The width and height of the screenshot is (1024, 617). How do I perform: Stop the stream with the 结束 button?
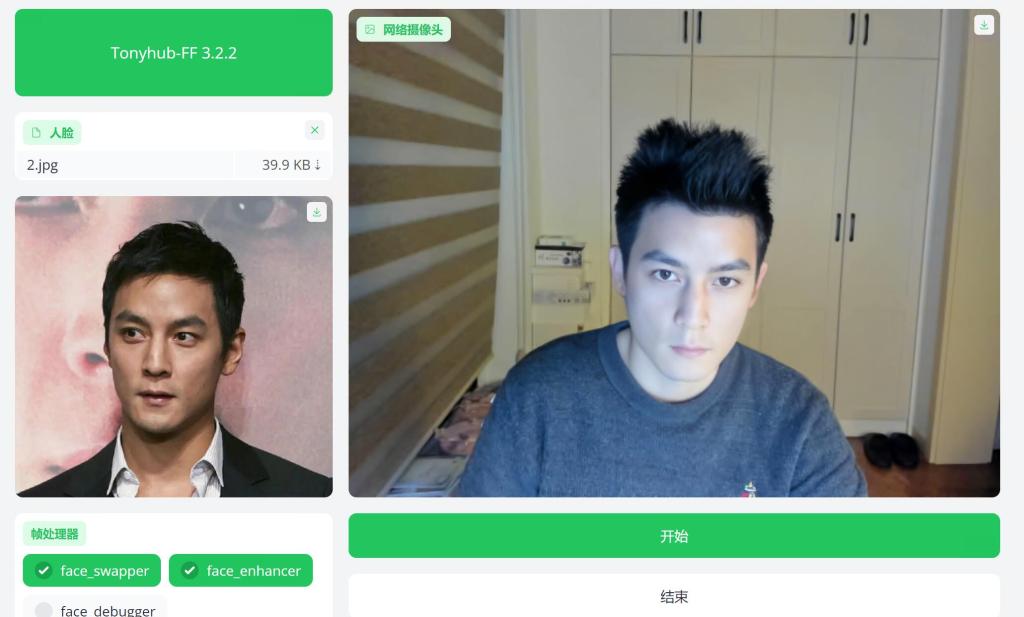(674, 595)
